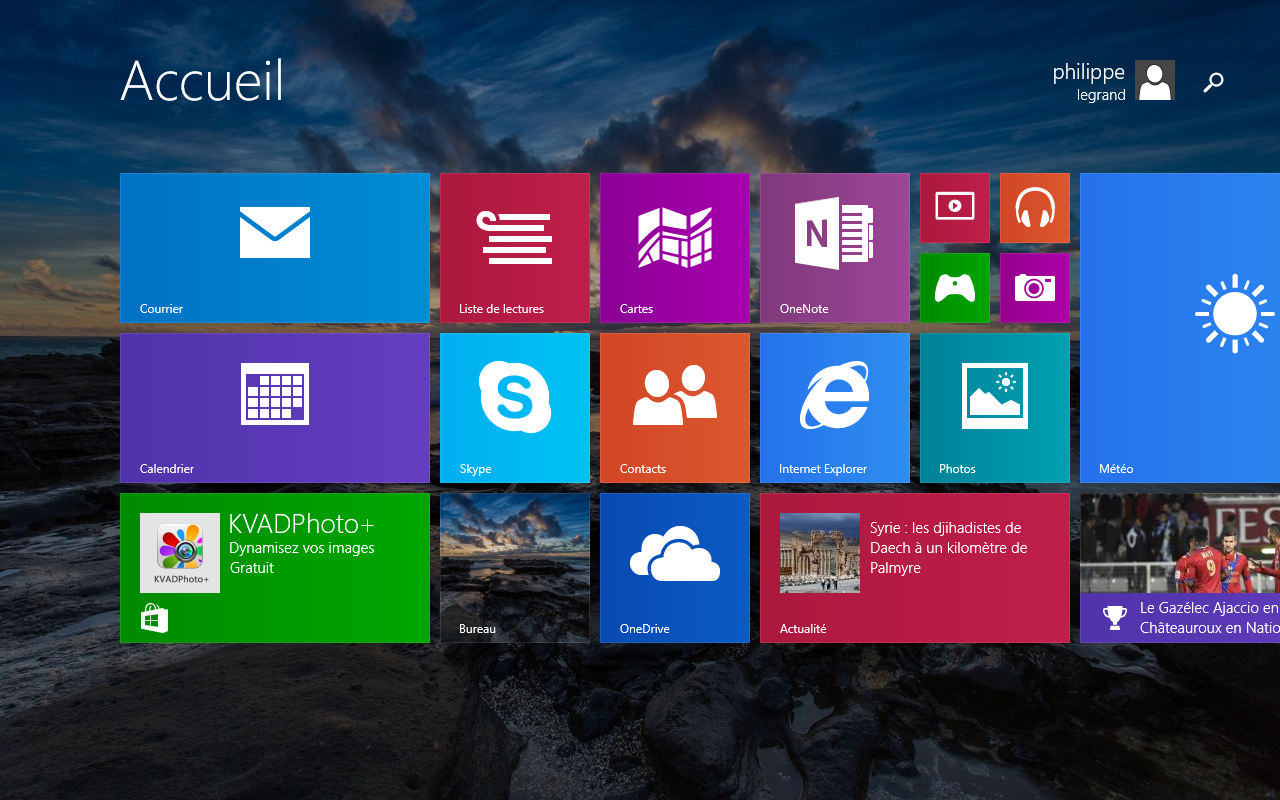Open the Liste de lectures tile
Viewport: 1280px width, 800px height.
click(x=515, y=248)
